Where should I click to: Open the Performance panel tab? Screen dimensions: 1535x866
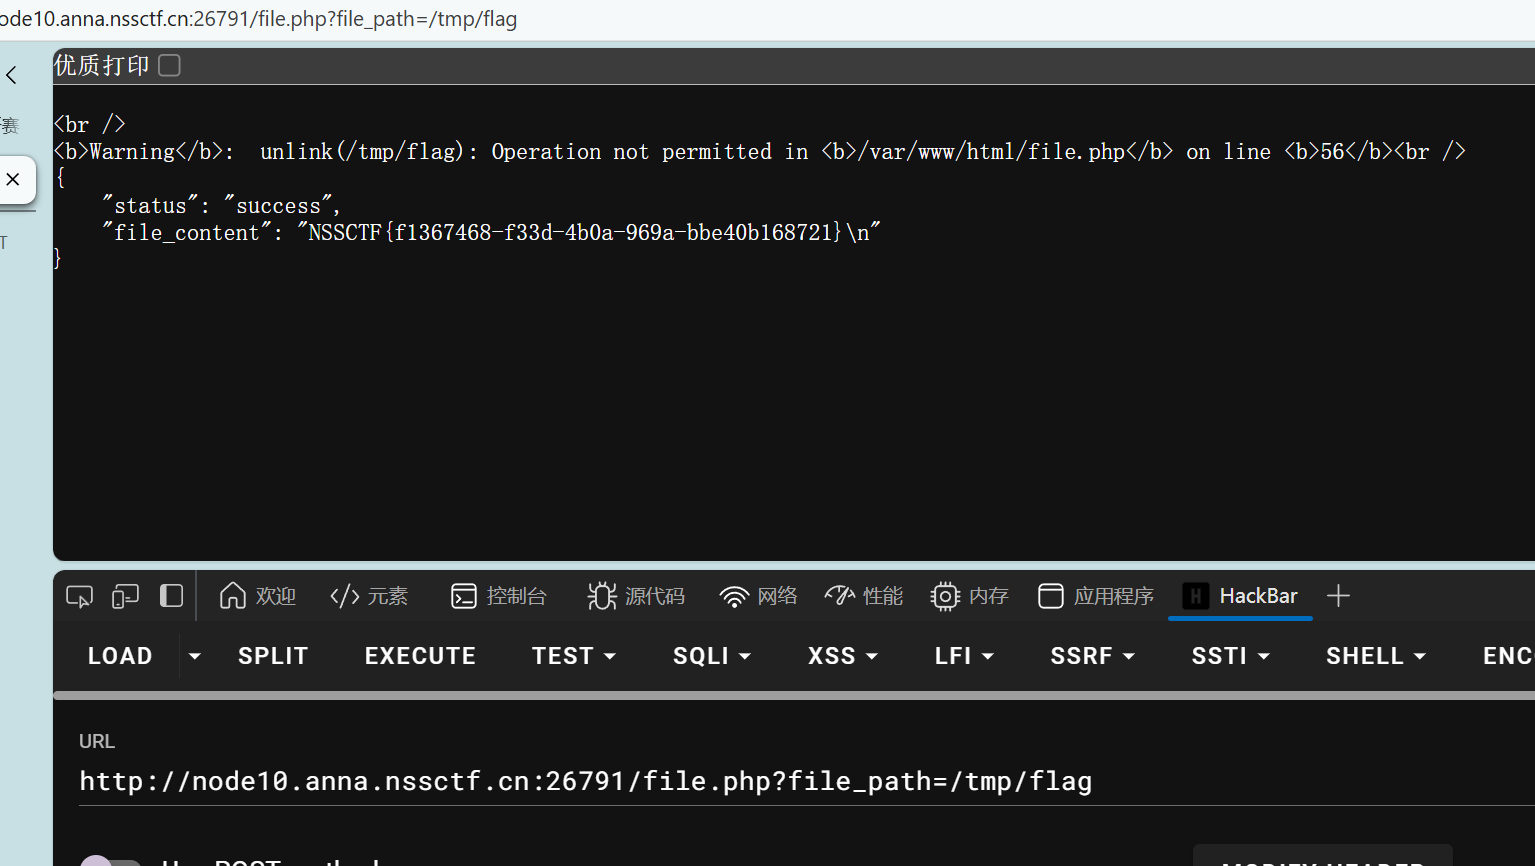[864, 597]
